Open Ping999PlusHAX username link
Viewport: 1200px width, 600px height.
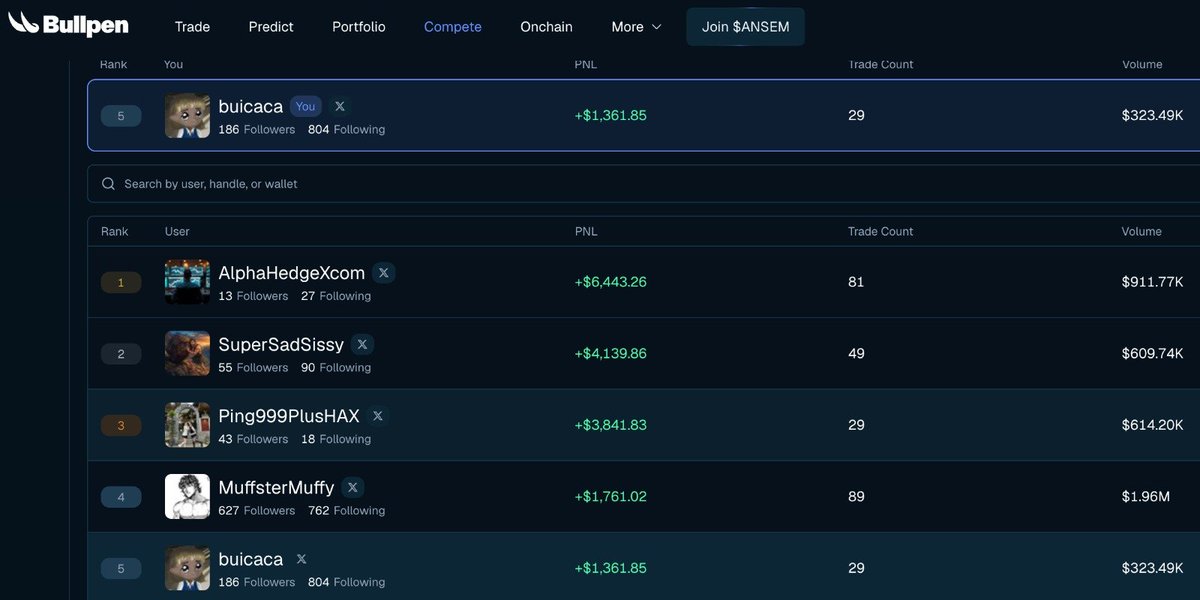tap(289, 416)
